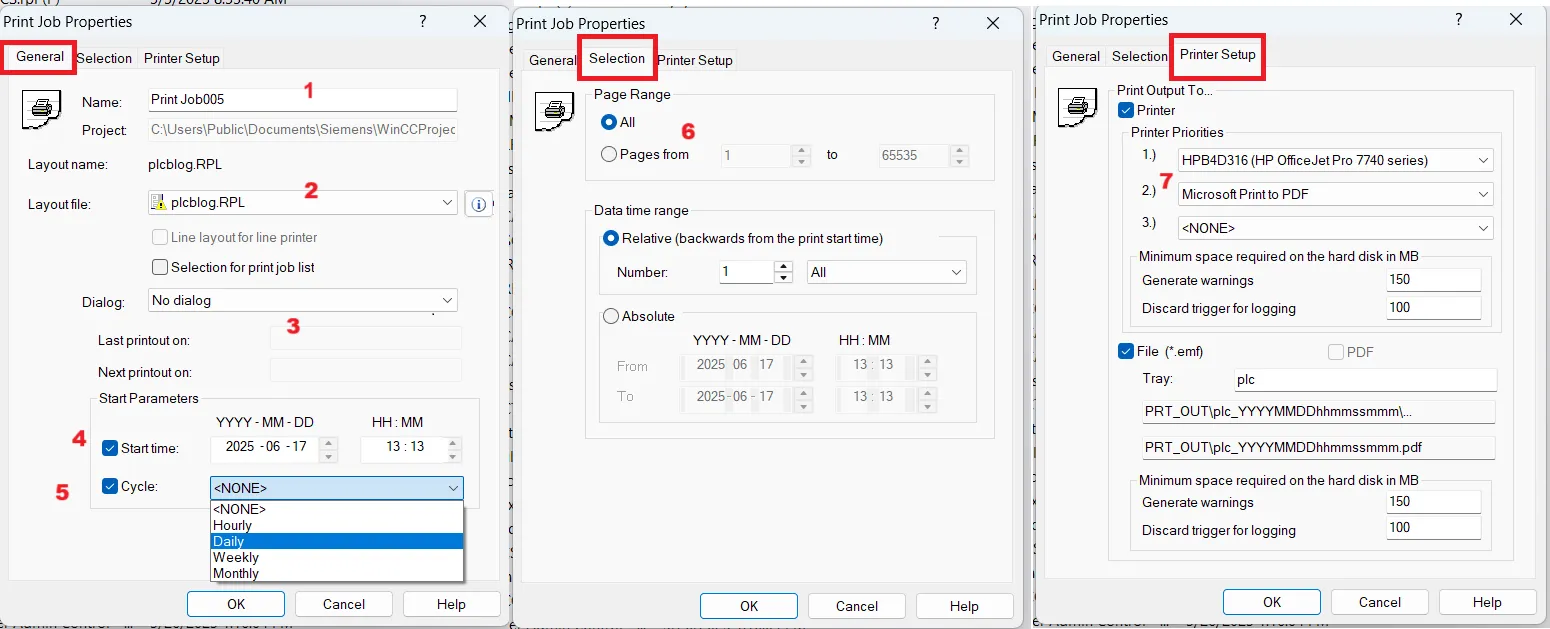The width and height of the screenshot is (1550, 629).
Task: Switch to Absolute data time range
Action: [611, 316]
